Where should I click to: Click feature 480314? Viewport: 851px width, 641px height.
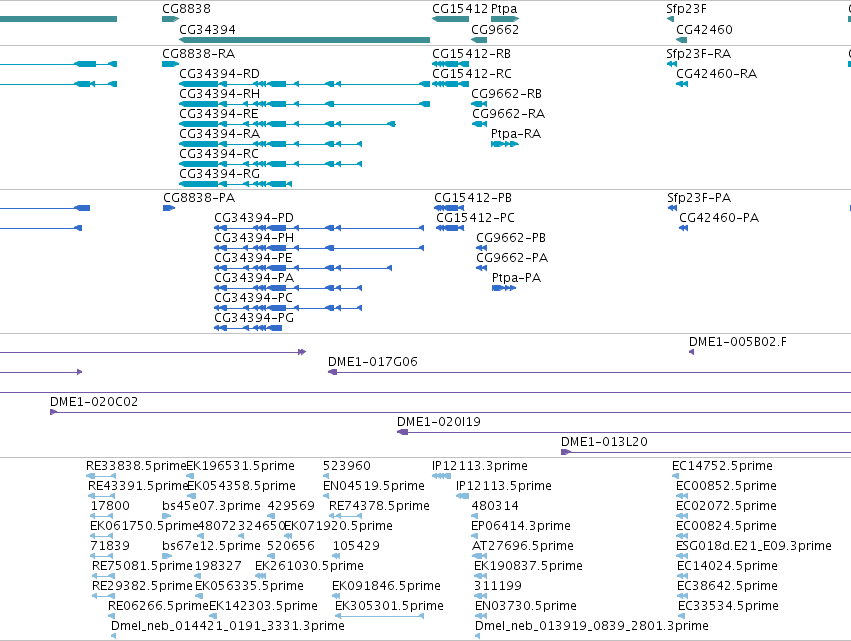(495, 506)
